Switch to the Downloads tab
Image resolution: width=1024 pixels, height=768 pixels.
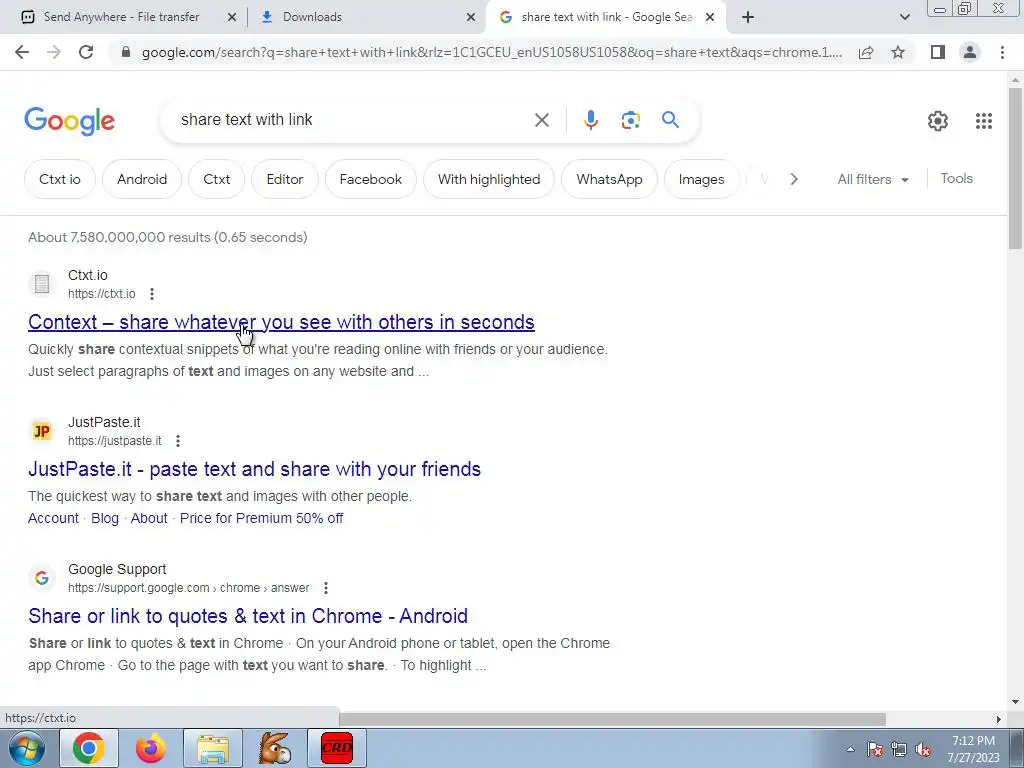[x=312, y=17]
